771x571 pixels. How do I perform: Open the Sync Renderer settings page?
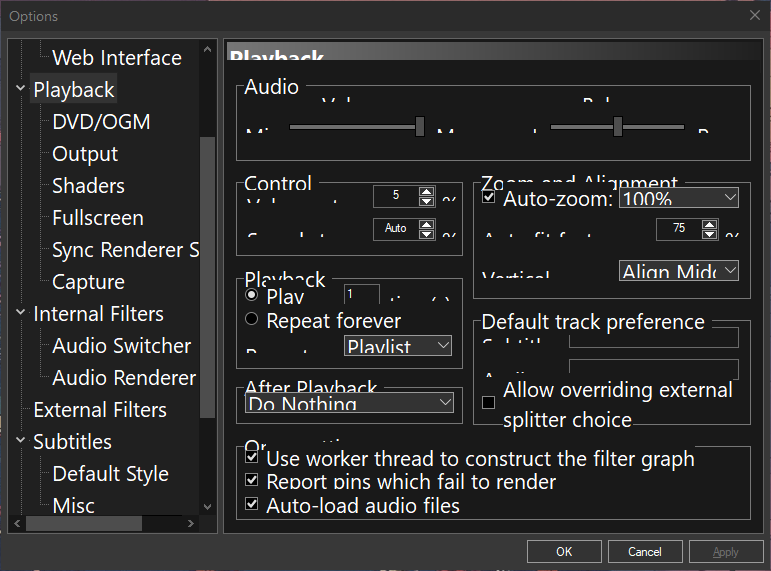125,250
